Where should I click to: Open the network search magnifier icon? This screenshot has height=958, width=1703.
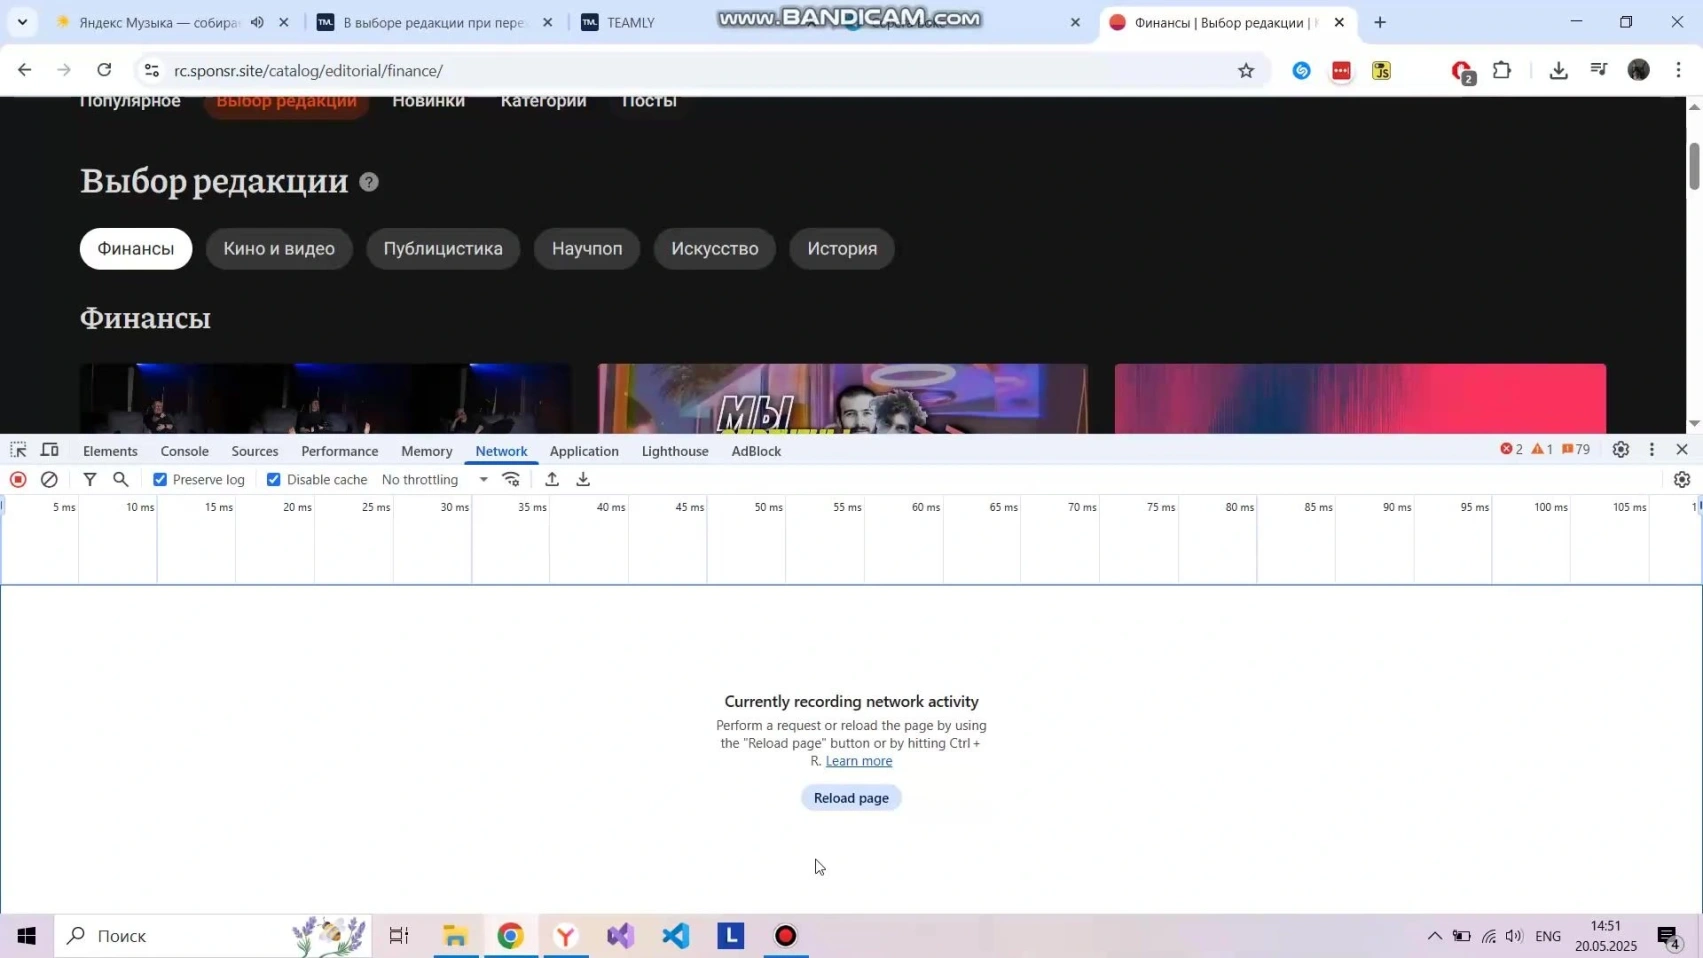tap(121, 480)
